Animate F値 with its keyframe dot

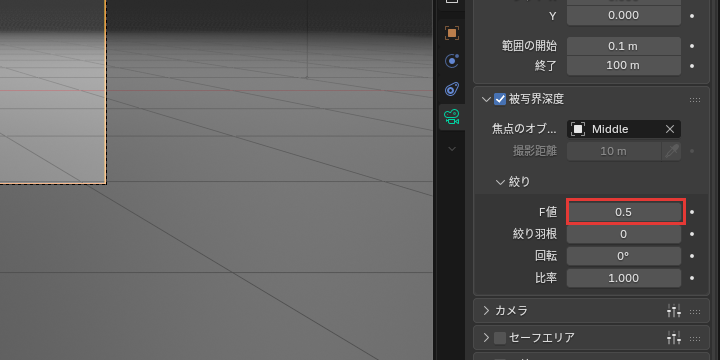692,212
